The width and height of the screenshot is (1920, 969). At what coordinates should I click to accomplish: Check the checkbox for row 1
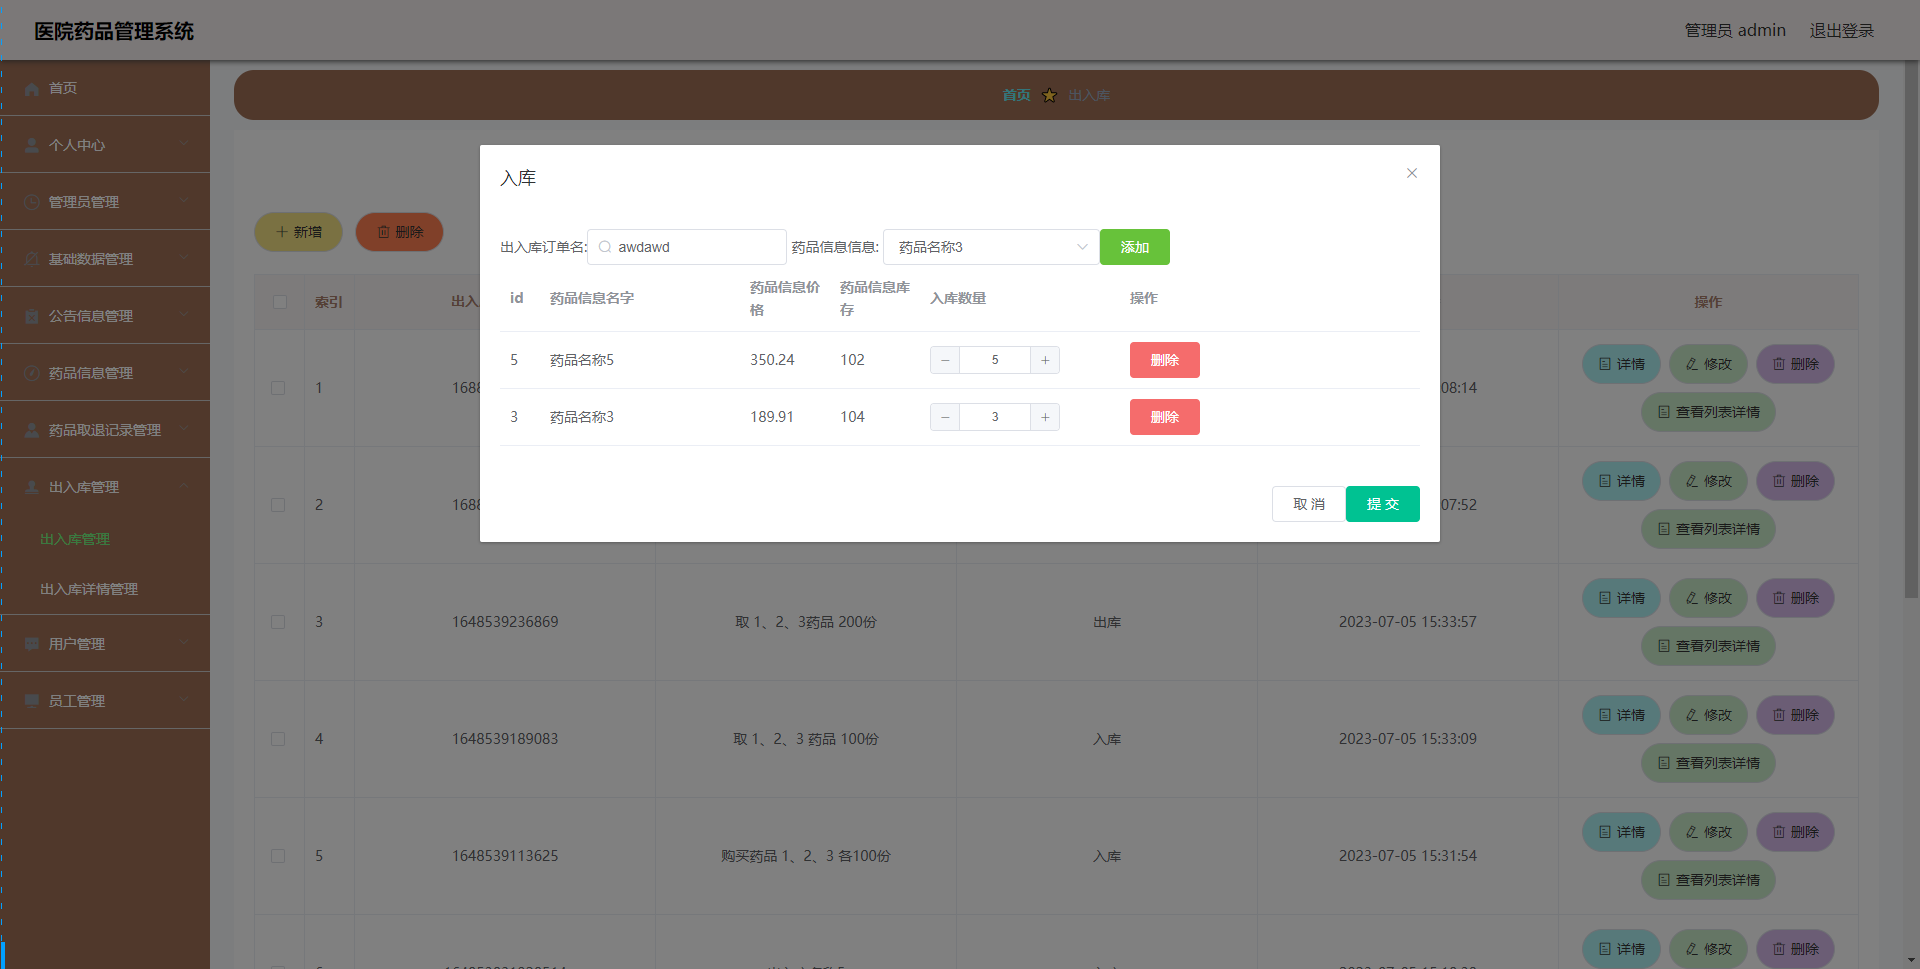click(x=278, y=388)
